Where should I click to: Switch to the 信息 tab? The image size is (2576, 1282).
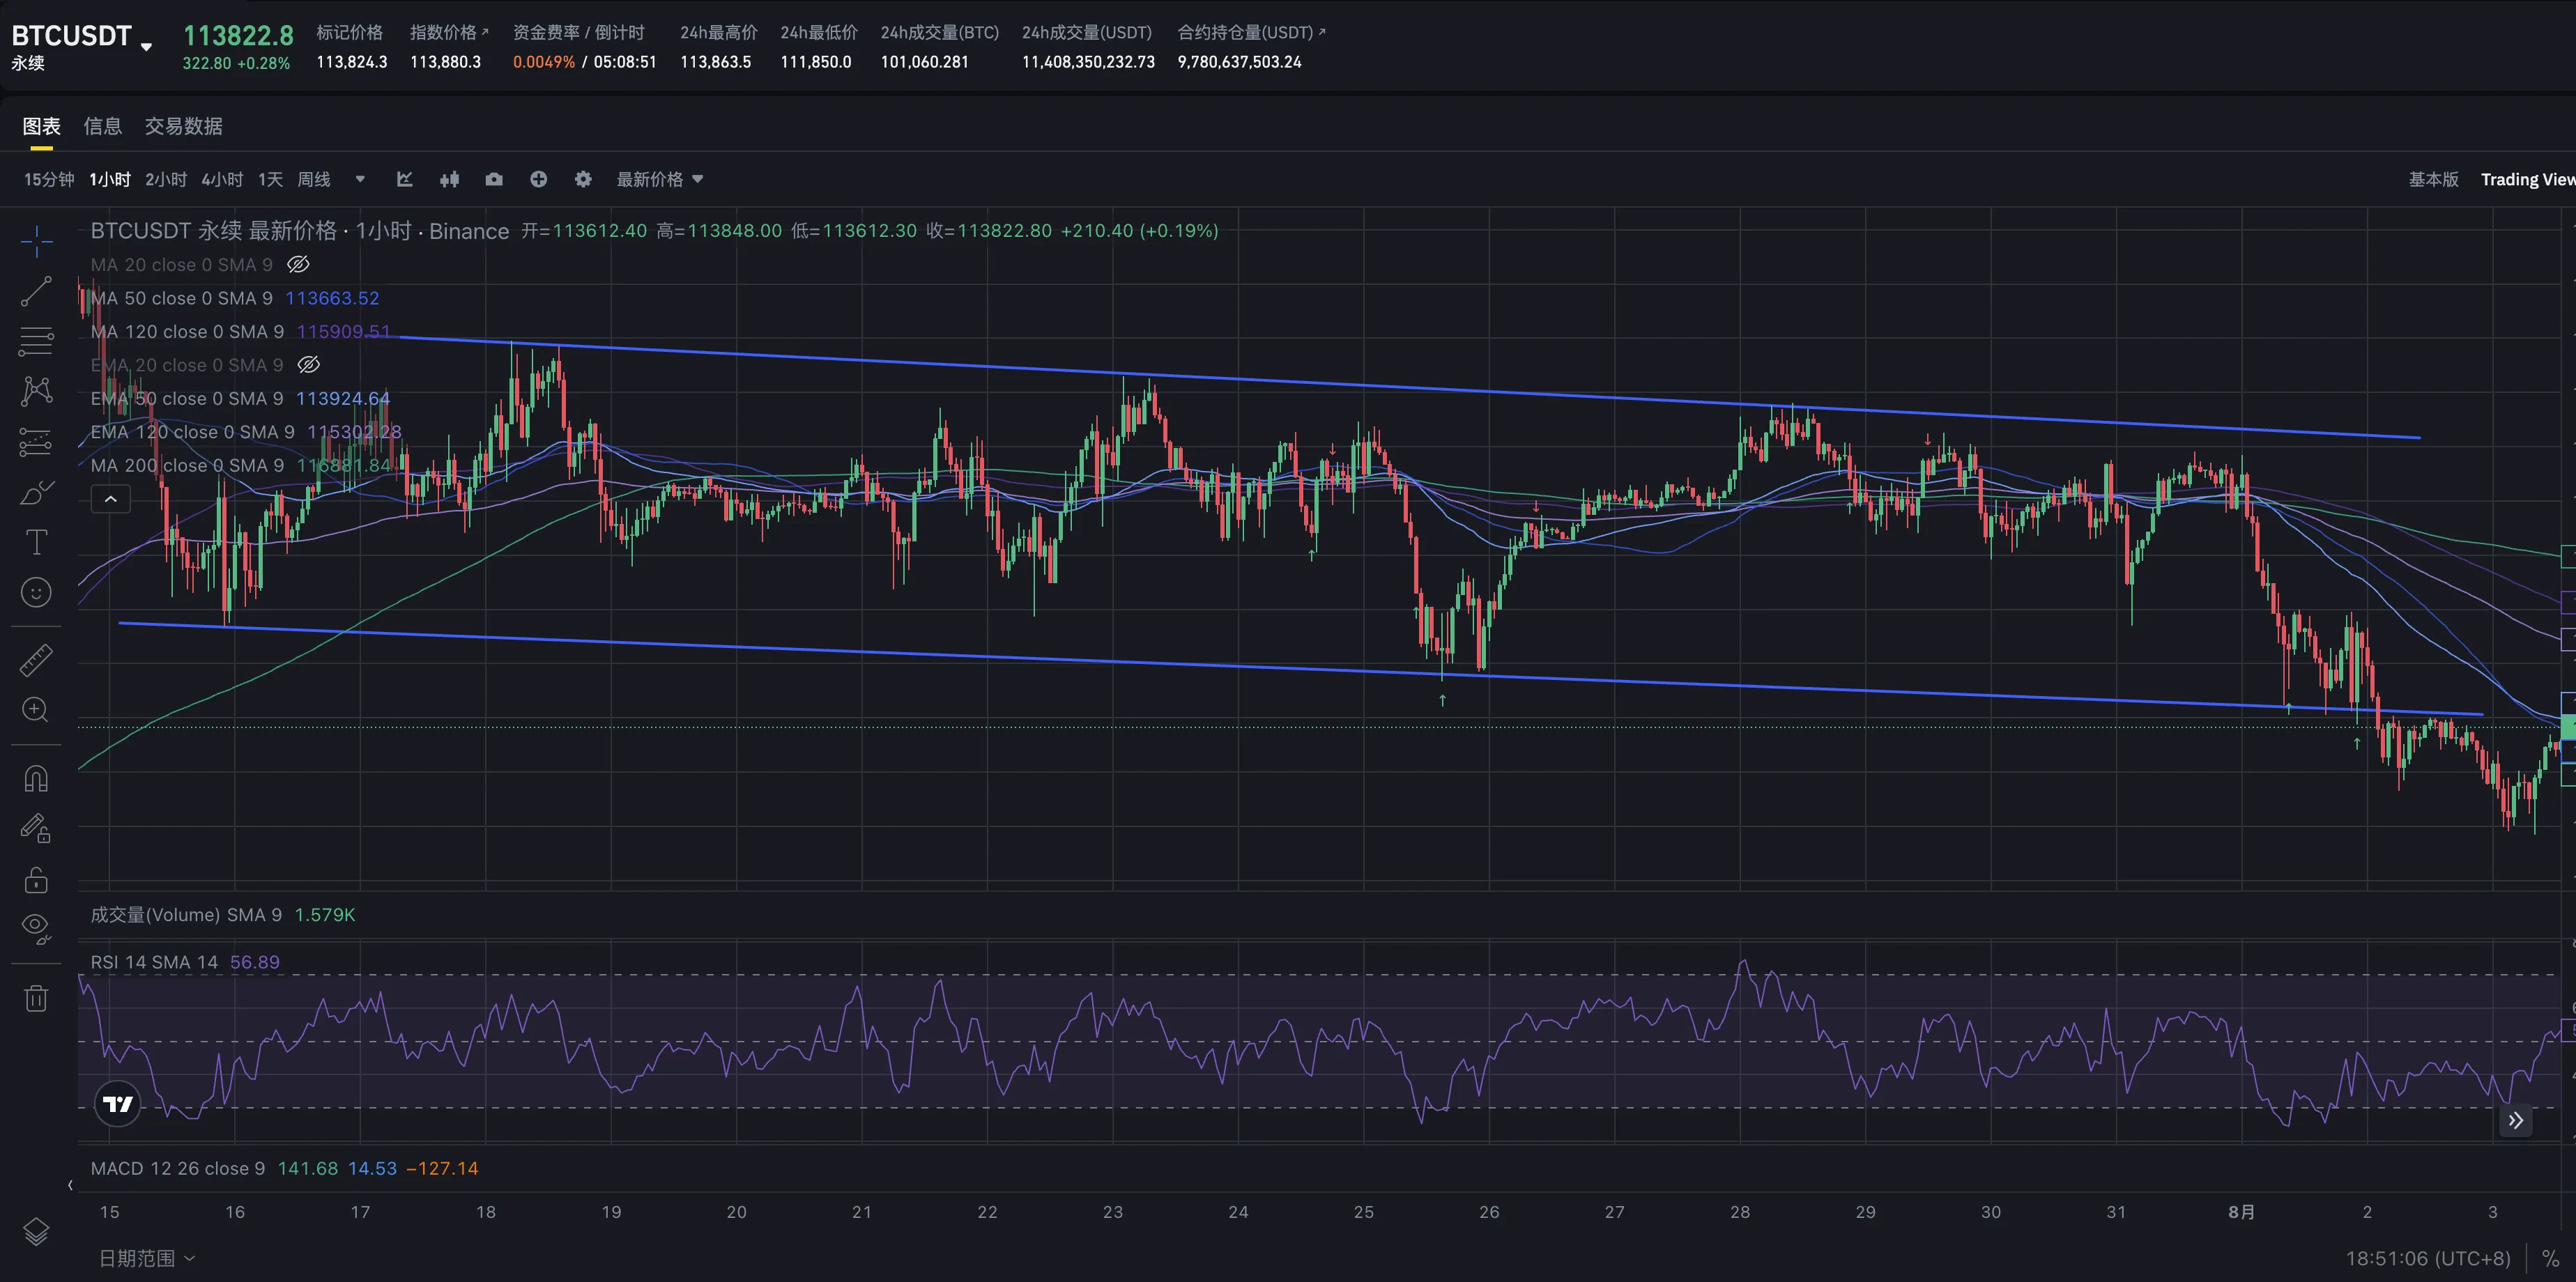pyautogui.click(x=102, y=126)
